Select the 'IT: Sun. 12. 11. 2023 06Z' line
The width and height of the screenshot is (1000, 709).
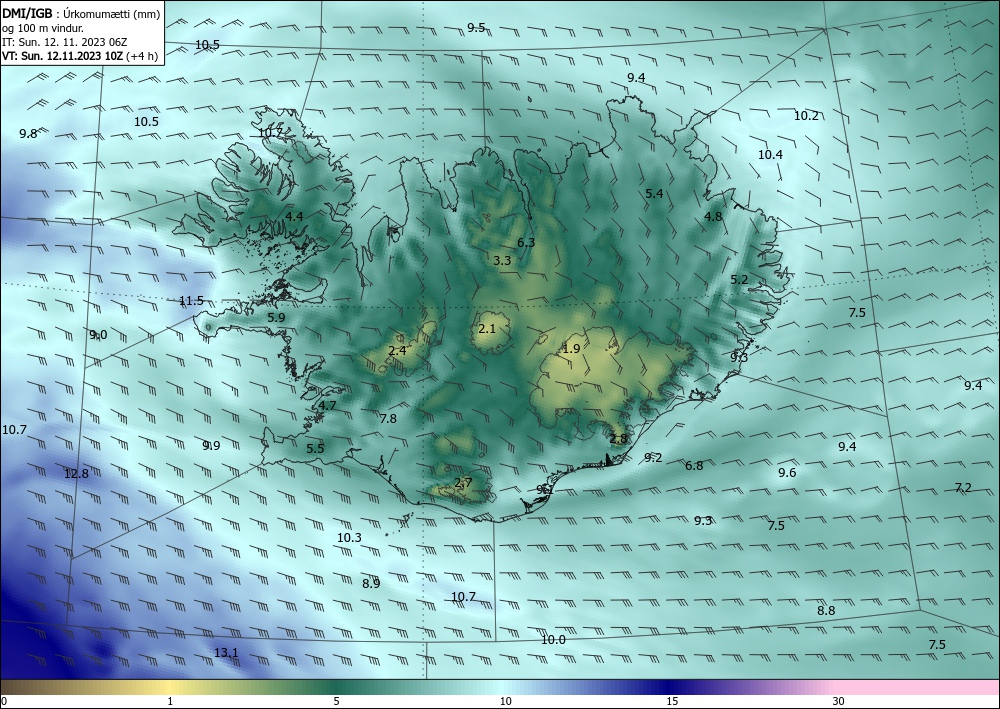64,42
